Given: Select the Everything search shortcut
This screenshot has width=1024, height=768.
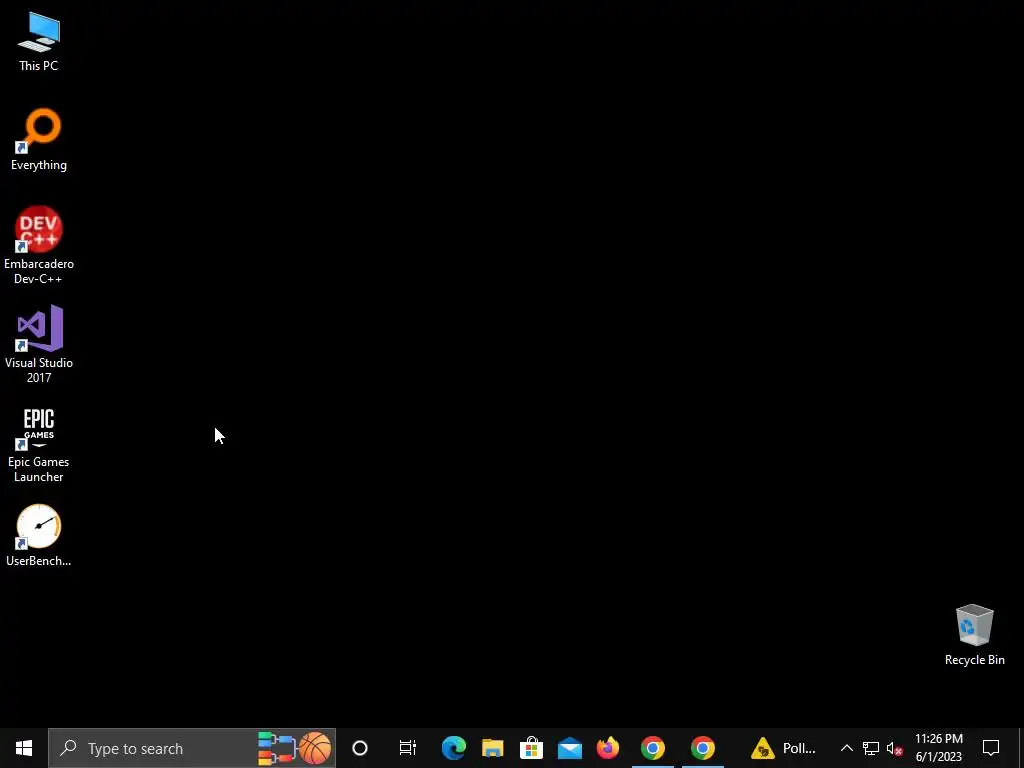Looking at the screenshot, I should [x=39, y=140].
